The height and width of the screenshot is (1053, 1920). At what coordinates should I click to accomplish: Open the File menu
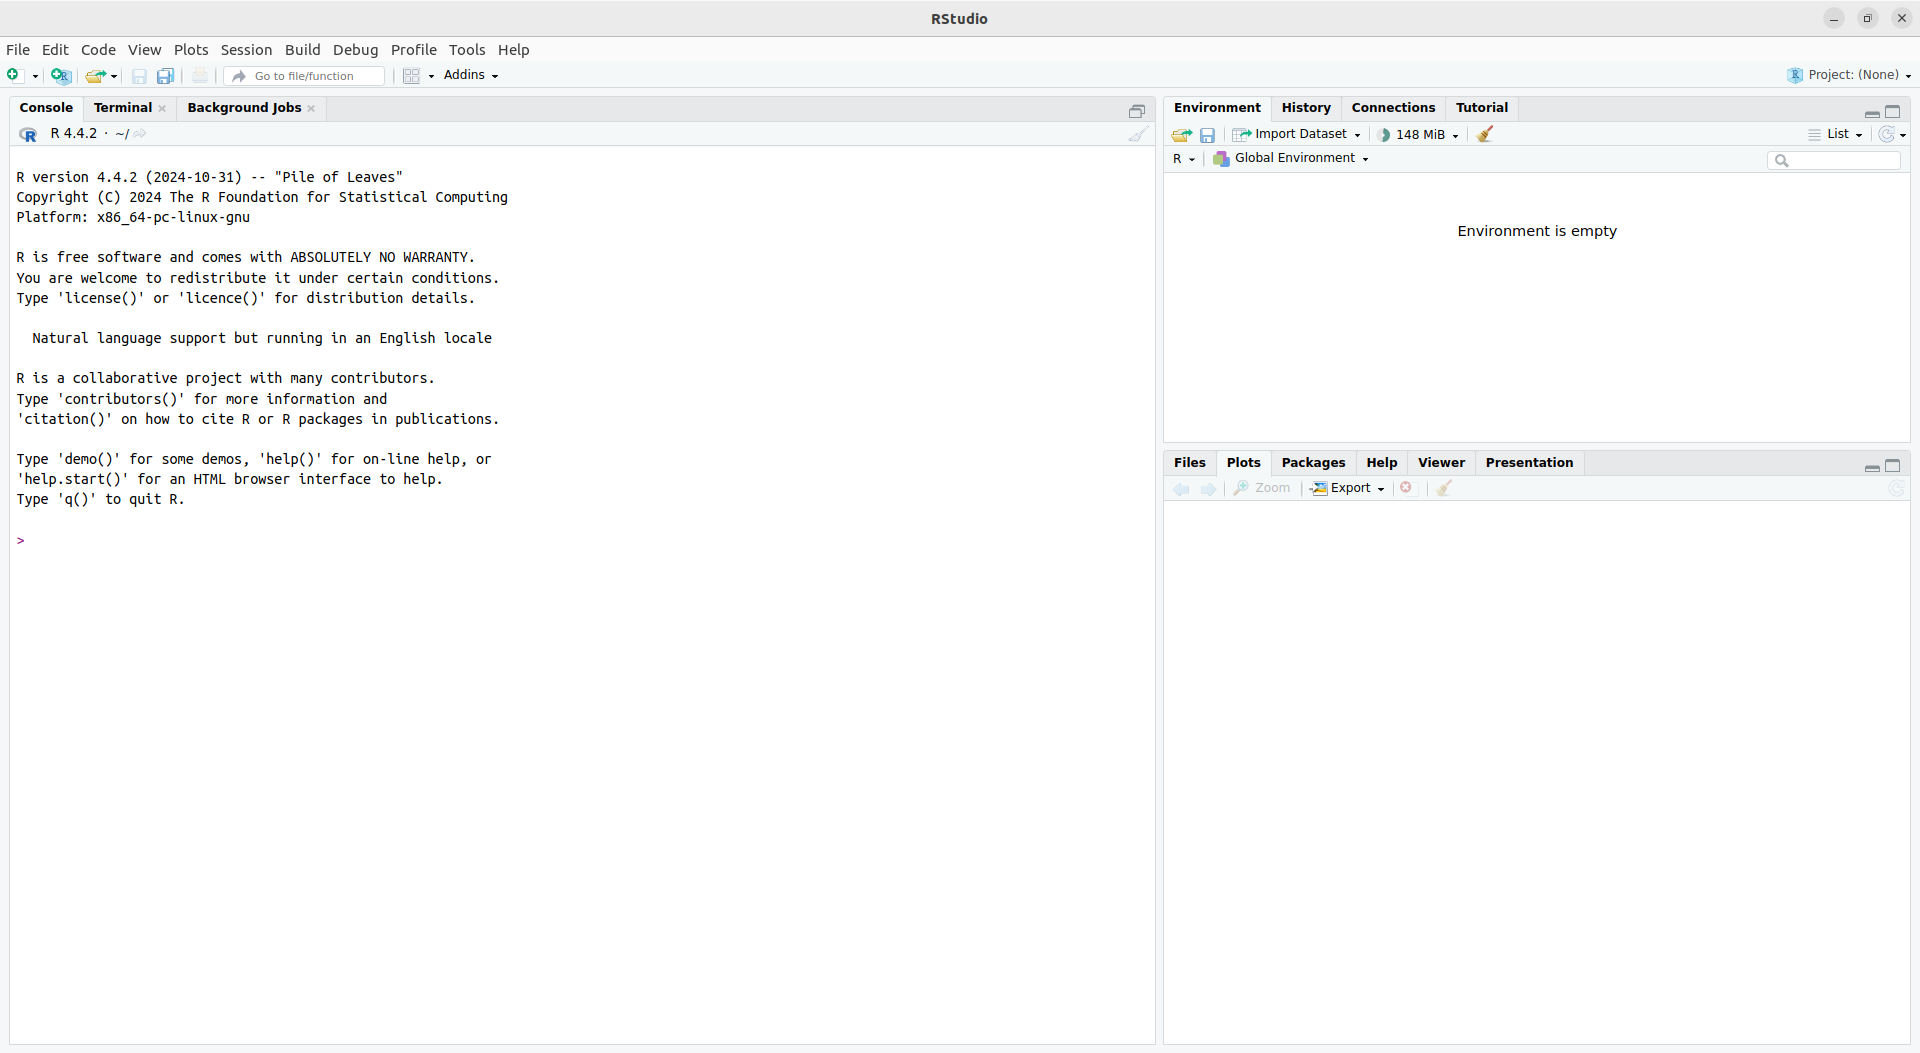pyautogui.click(x=18, y=50)
